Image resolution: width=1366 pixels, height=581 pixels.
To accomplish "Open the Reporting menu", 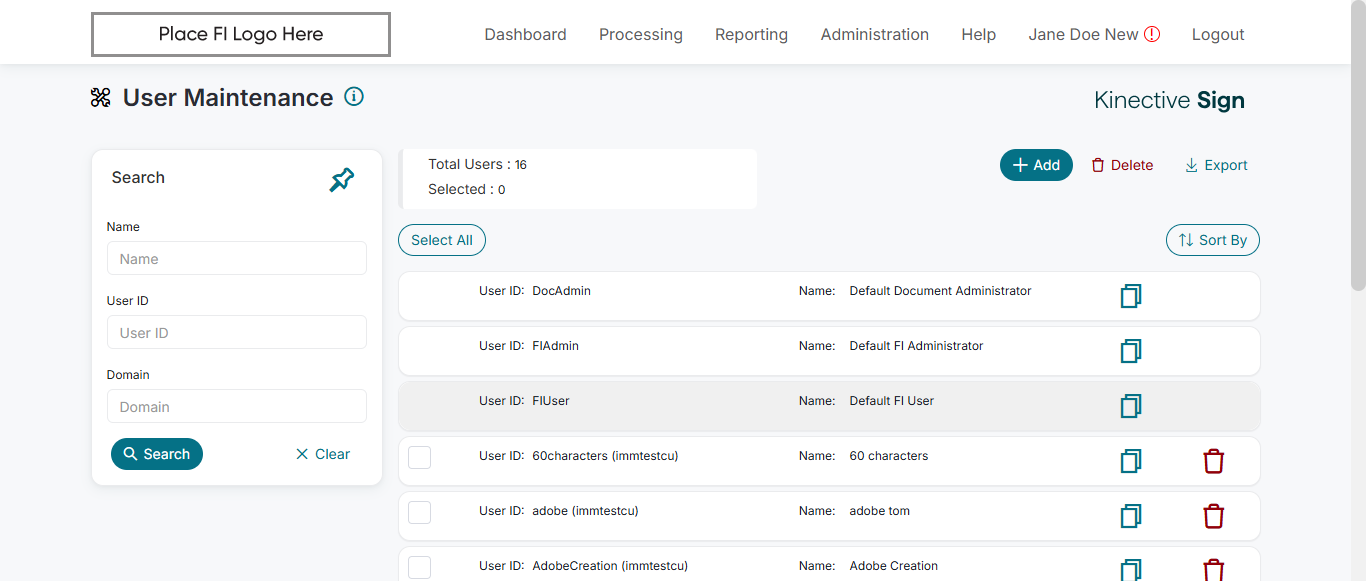I will pos(751,34).
